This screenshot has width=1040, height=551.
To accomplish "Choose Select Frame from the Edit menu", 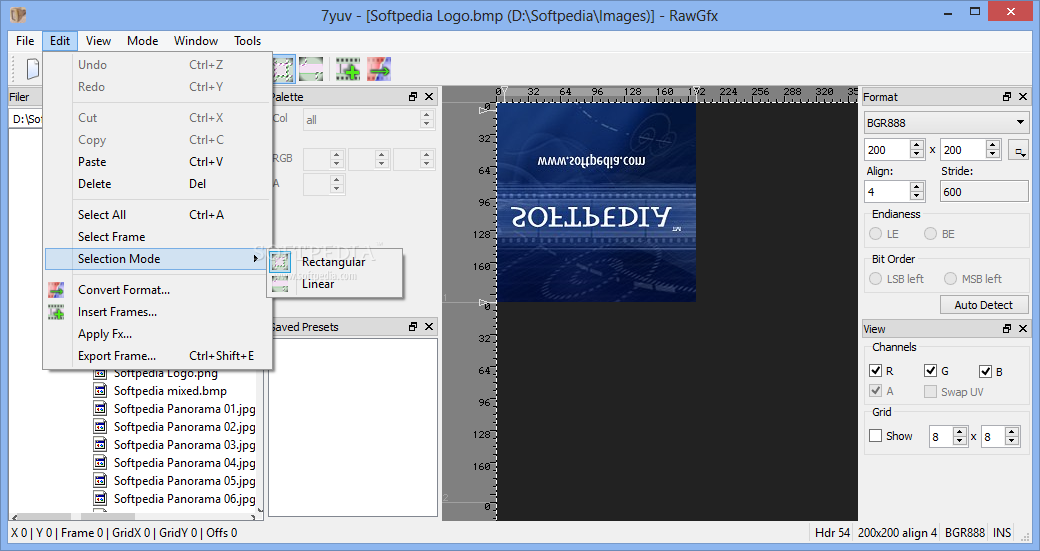I will point(158,237).
